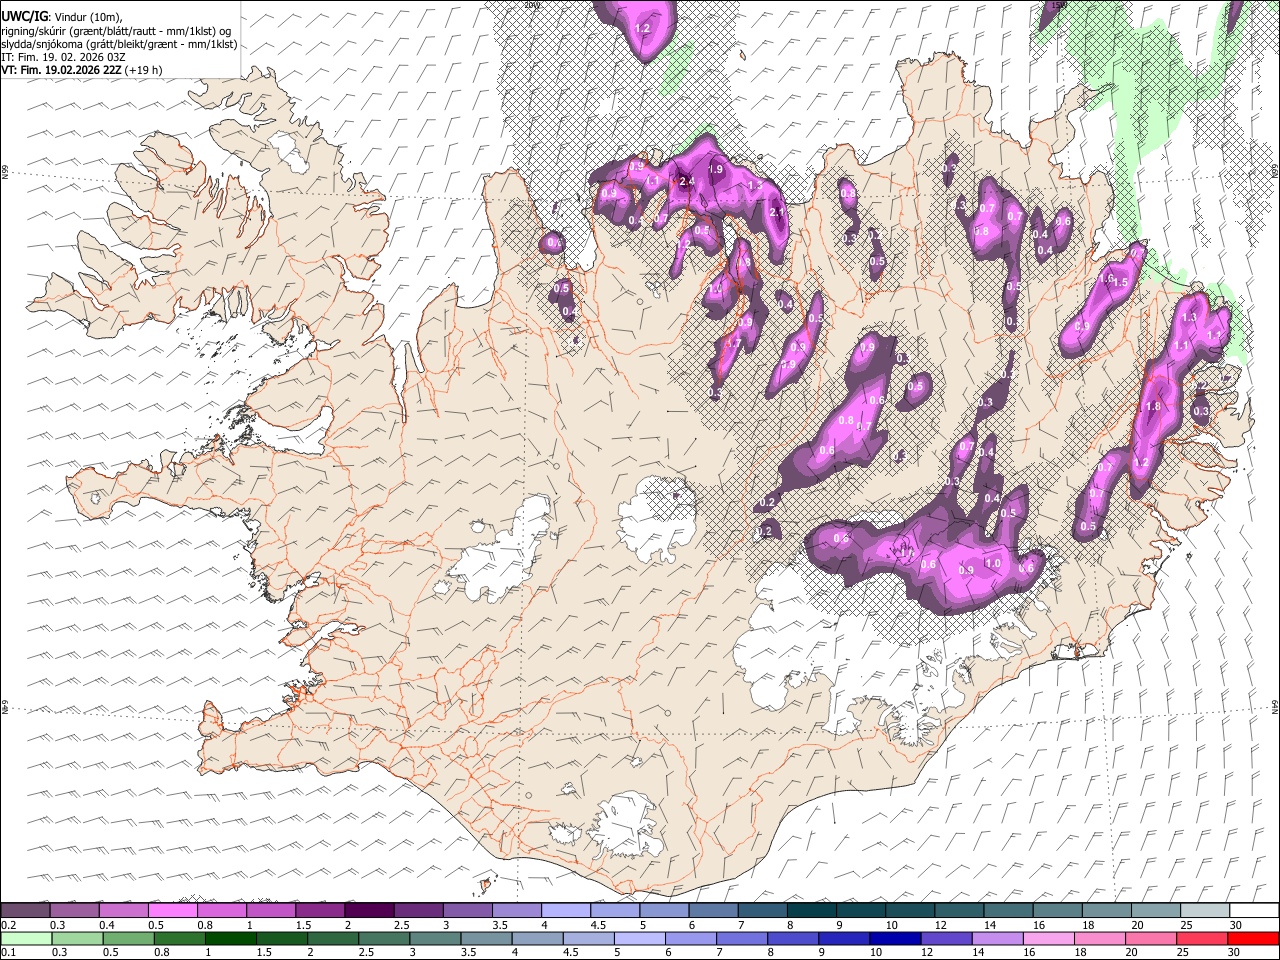
Task: Click the 'slydda/snjókoma' legend description line
Action: pyautogui.click(x=119, y=44)
